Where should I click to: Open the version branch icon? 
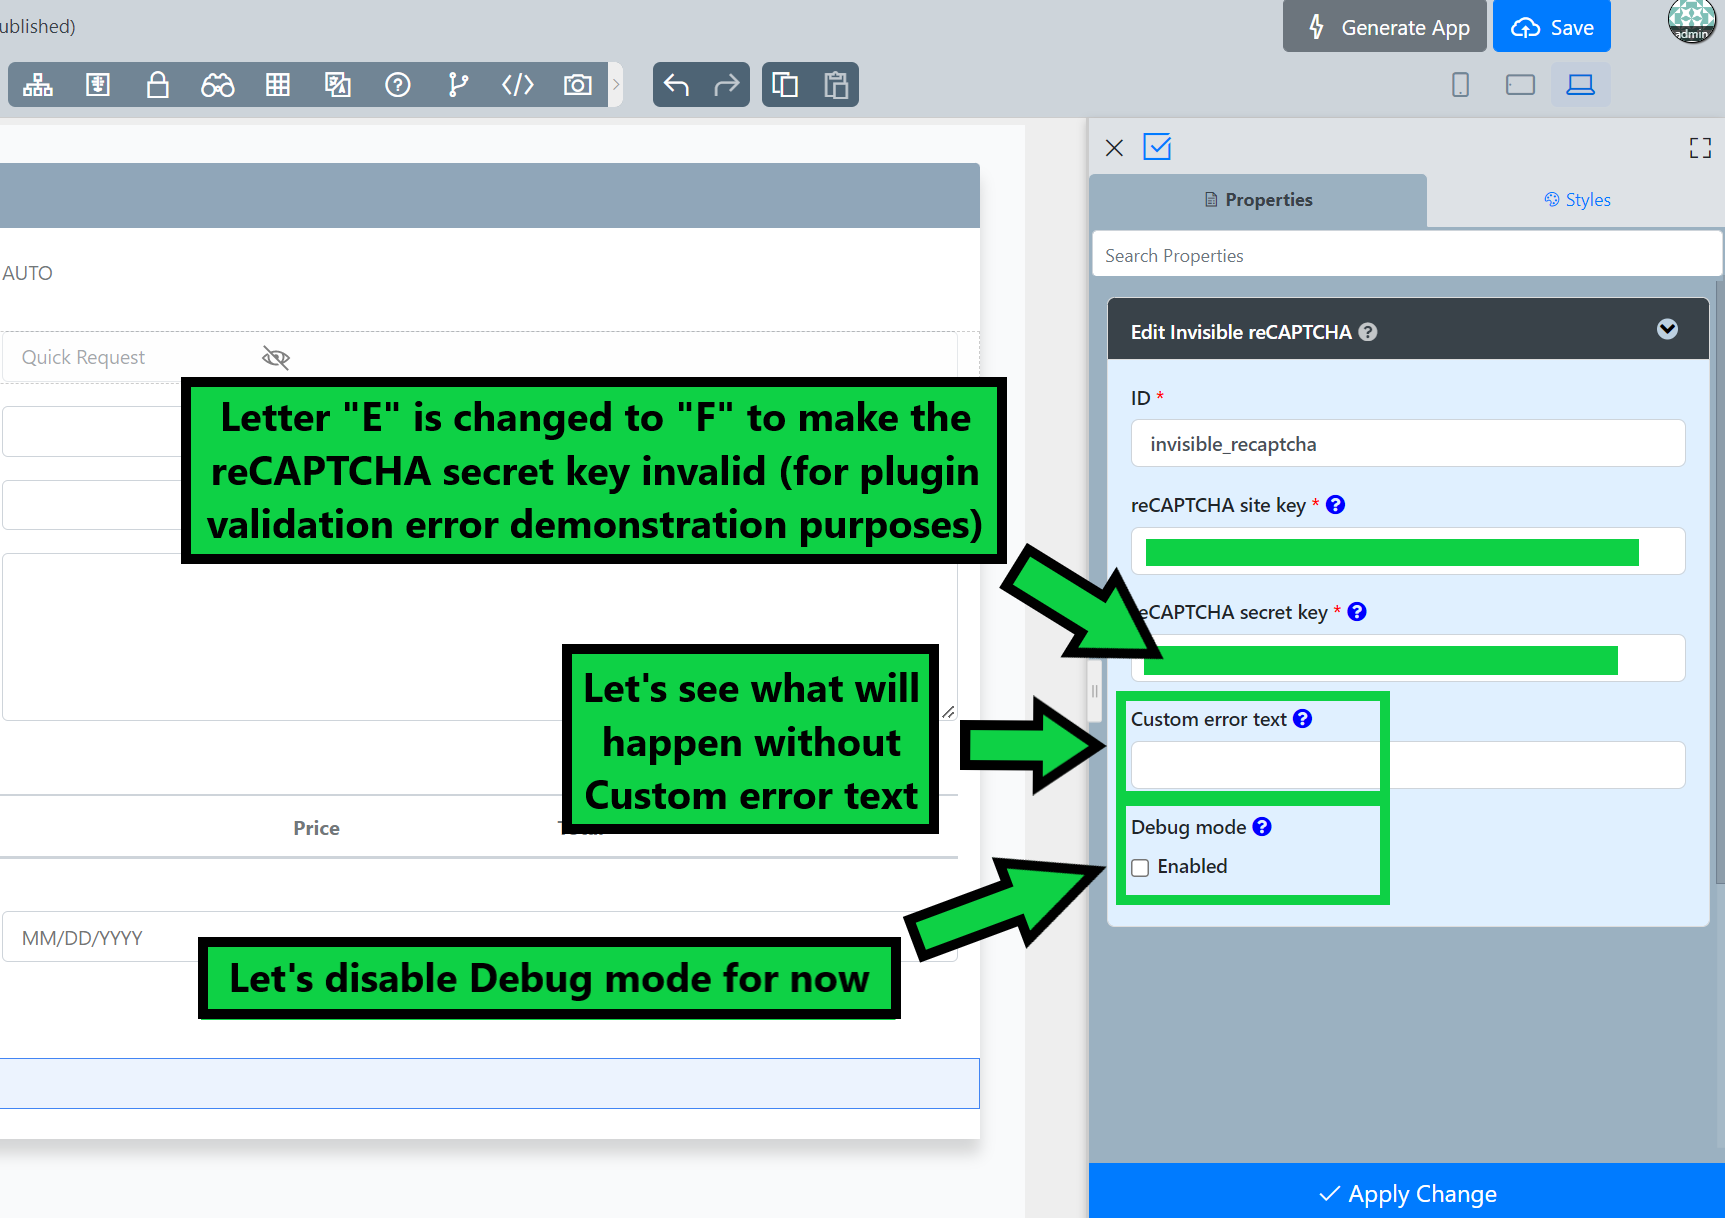(x=458, y=85)
